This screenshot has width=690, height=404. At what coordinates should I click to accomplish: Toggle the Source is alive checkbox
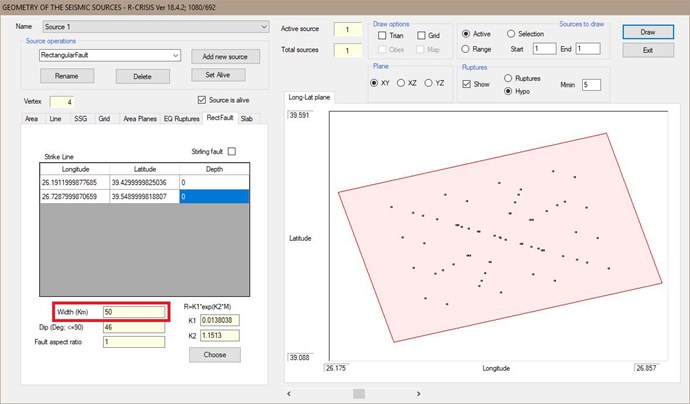tap(202, 100)
